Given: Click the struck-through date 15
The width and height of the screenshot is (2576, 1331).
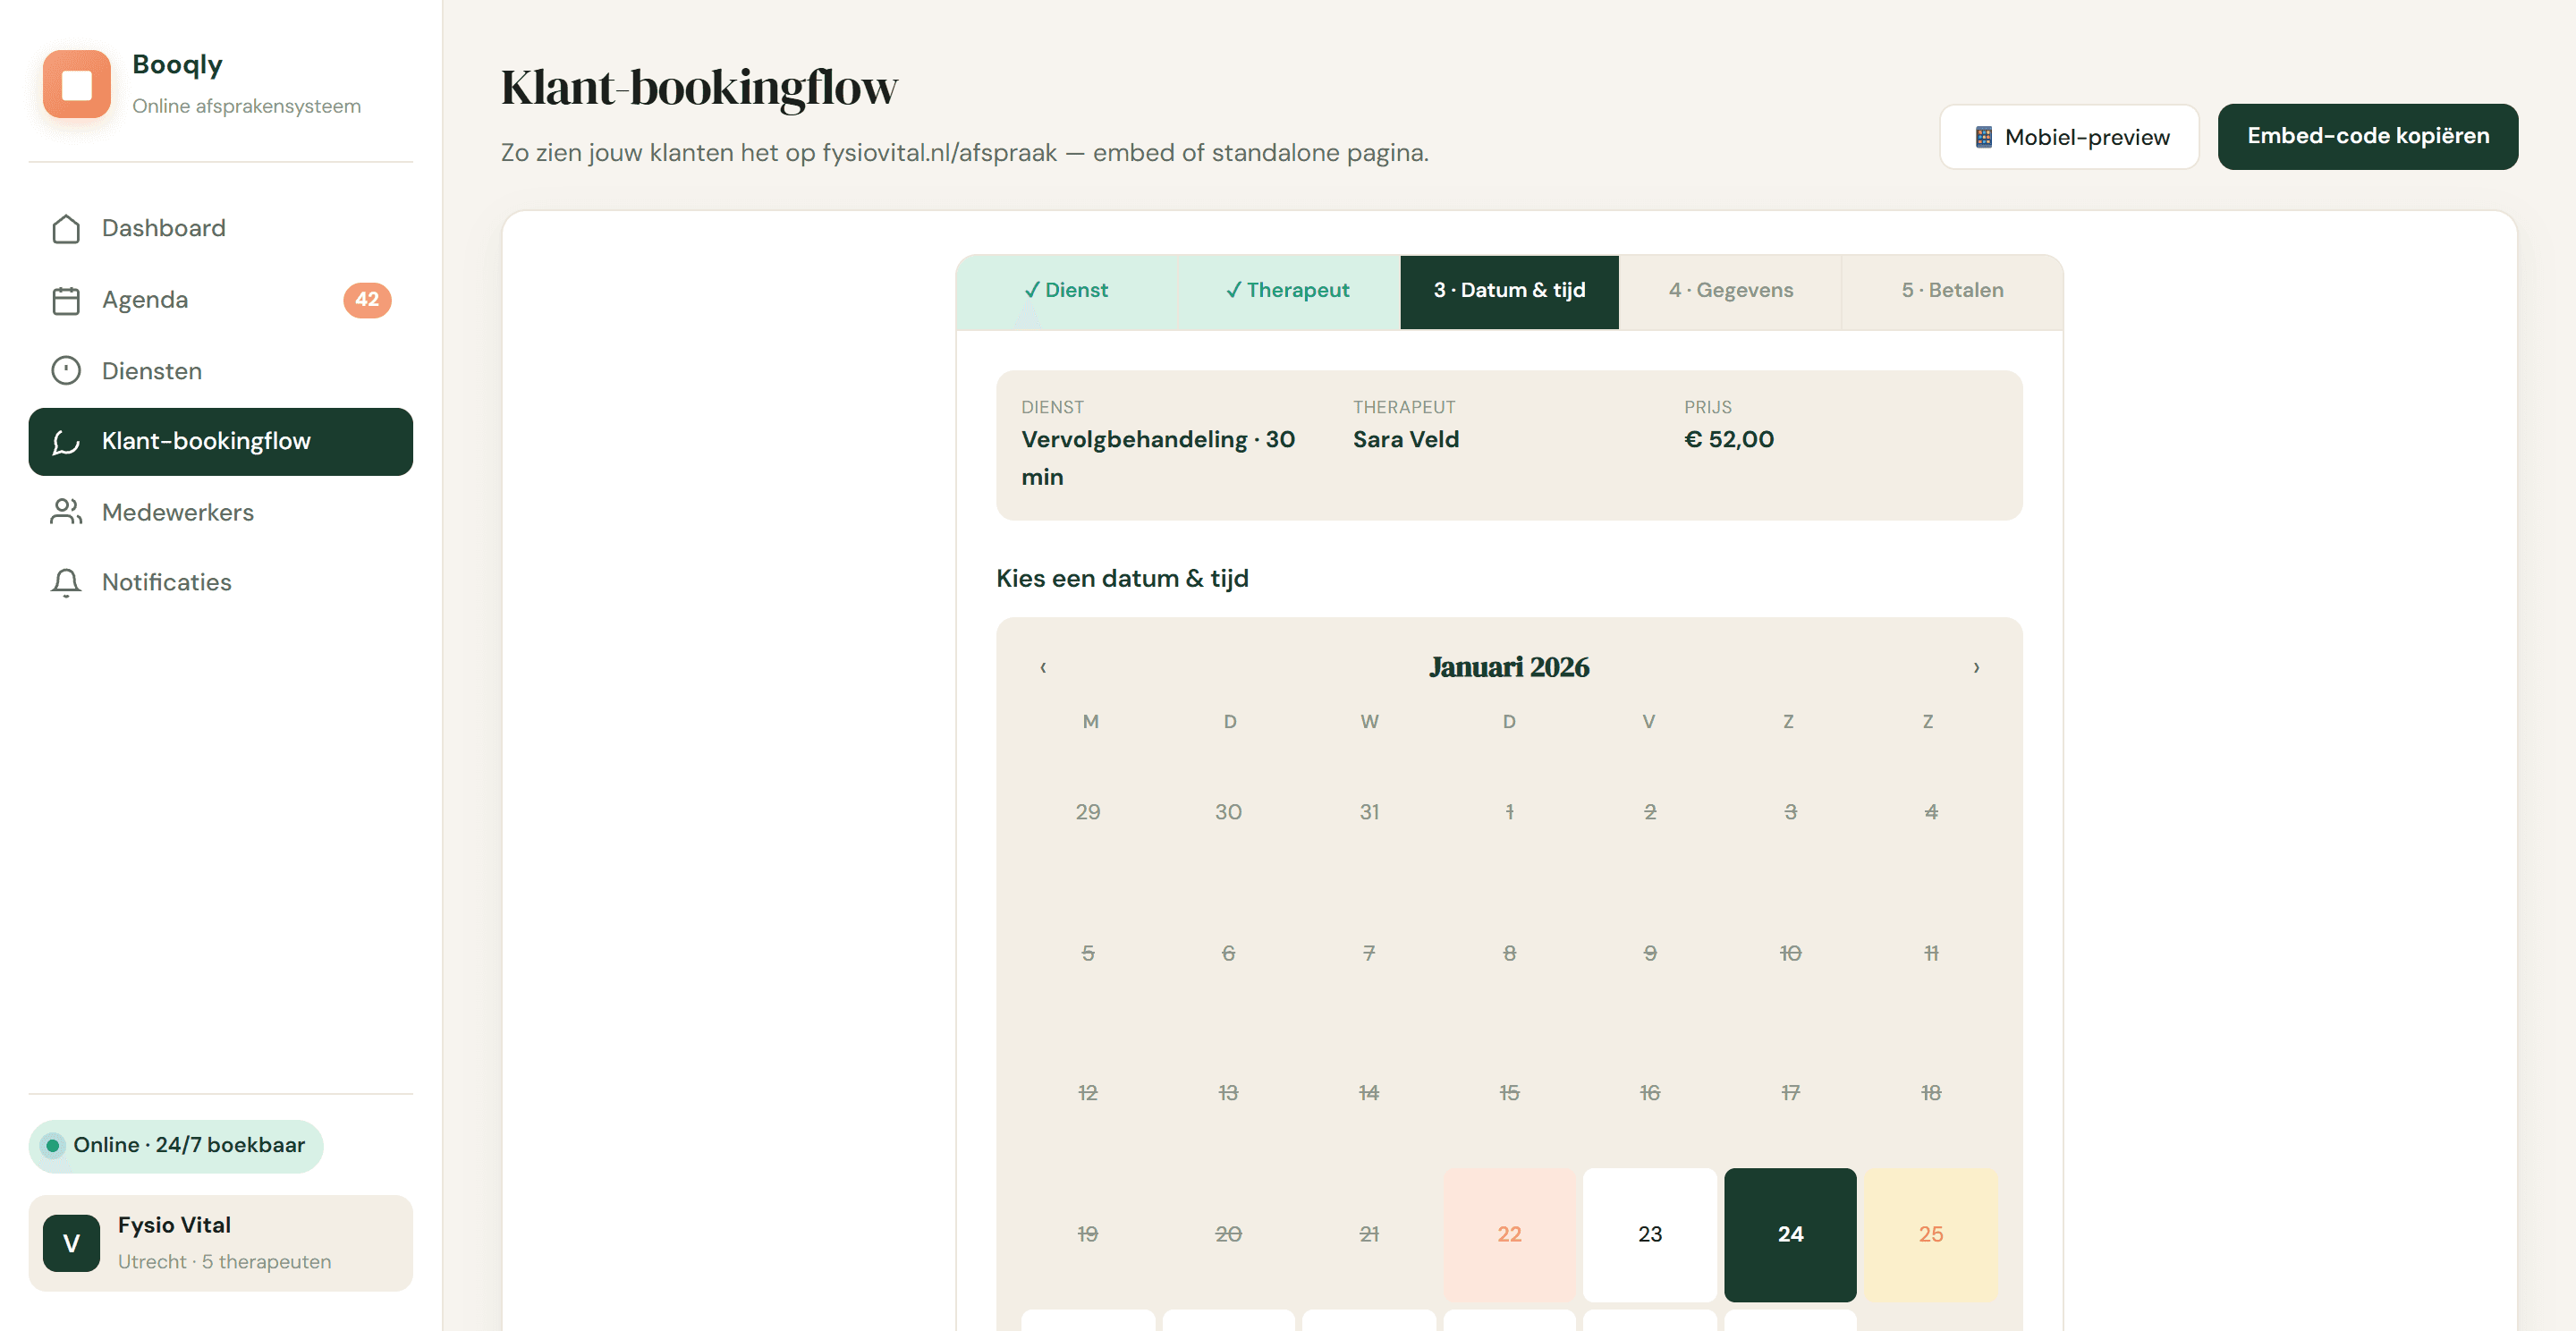Looking at the screenshot, I should click(x=1509, y=1093).
